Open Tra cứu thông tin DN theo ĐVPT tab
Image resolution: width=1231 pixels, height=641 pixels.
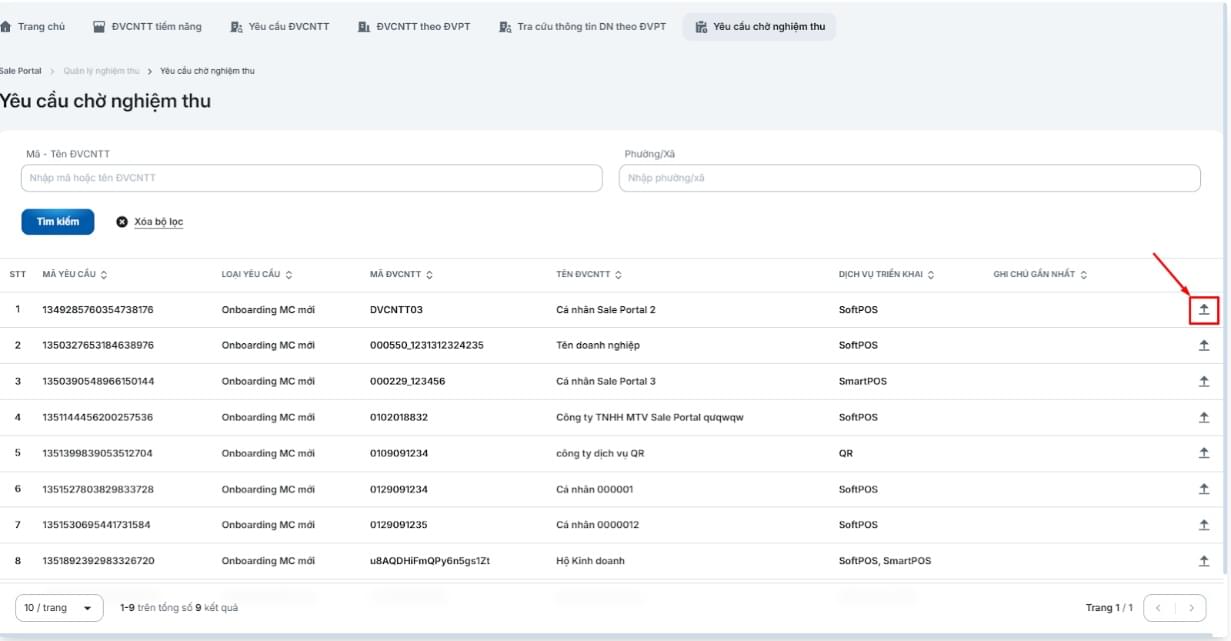pyautogui.click(x=582, y=27)
